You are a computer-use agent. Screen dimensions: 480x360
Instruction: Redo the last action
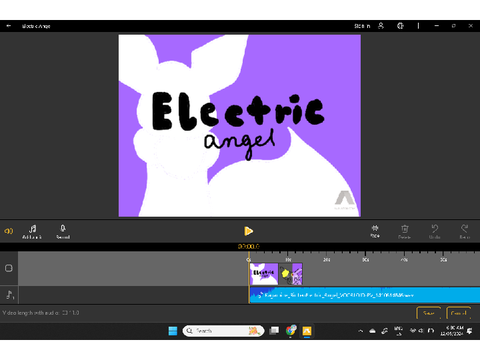(x=464, y=232)
